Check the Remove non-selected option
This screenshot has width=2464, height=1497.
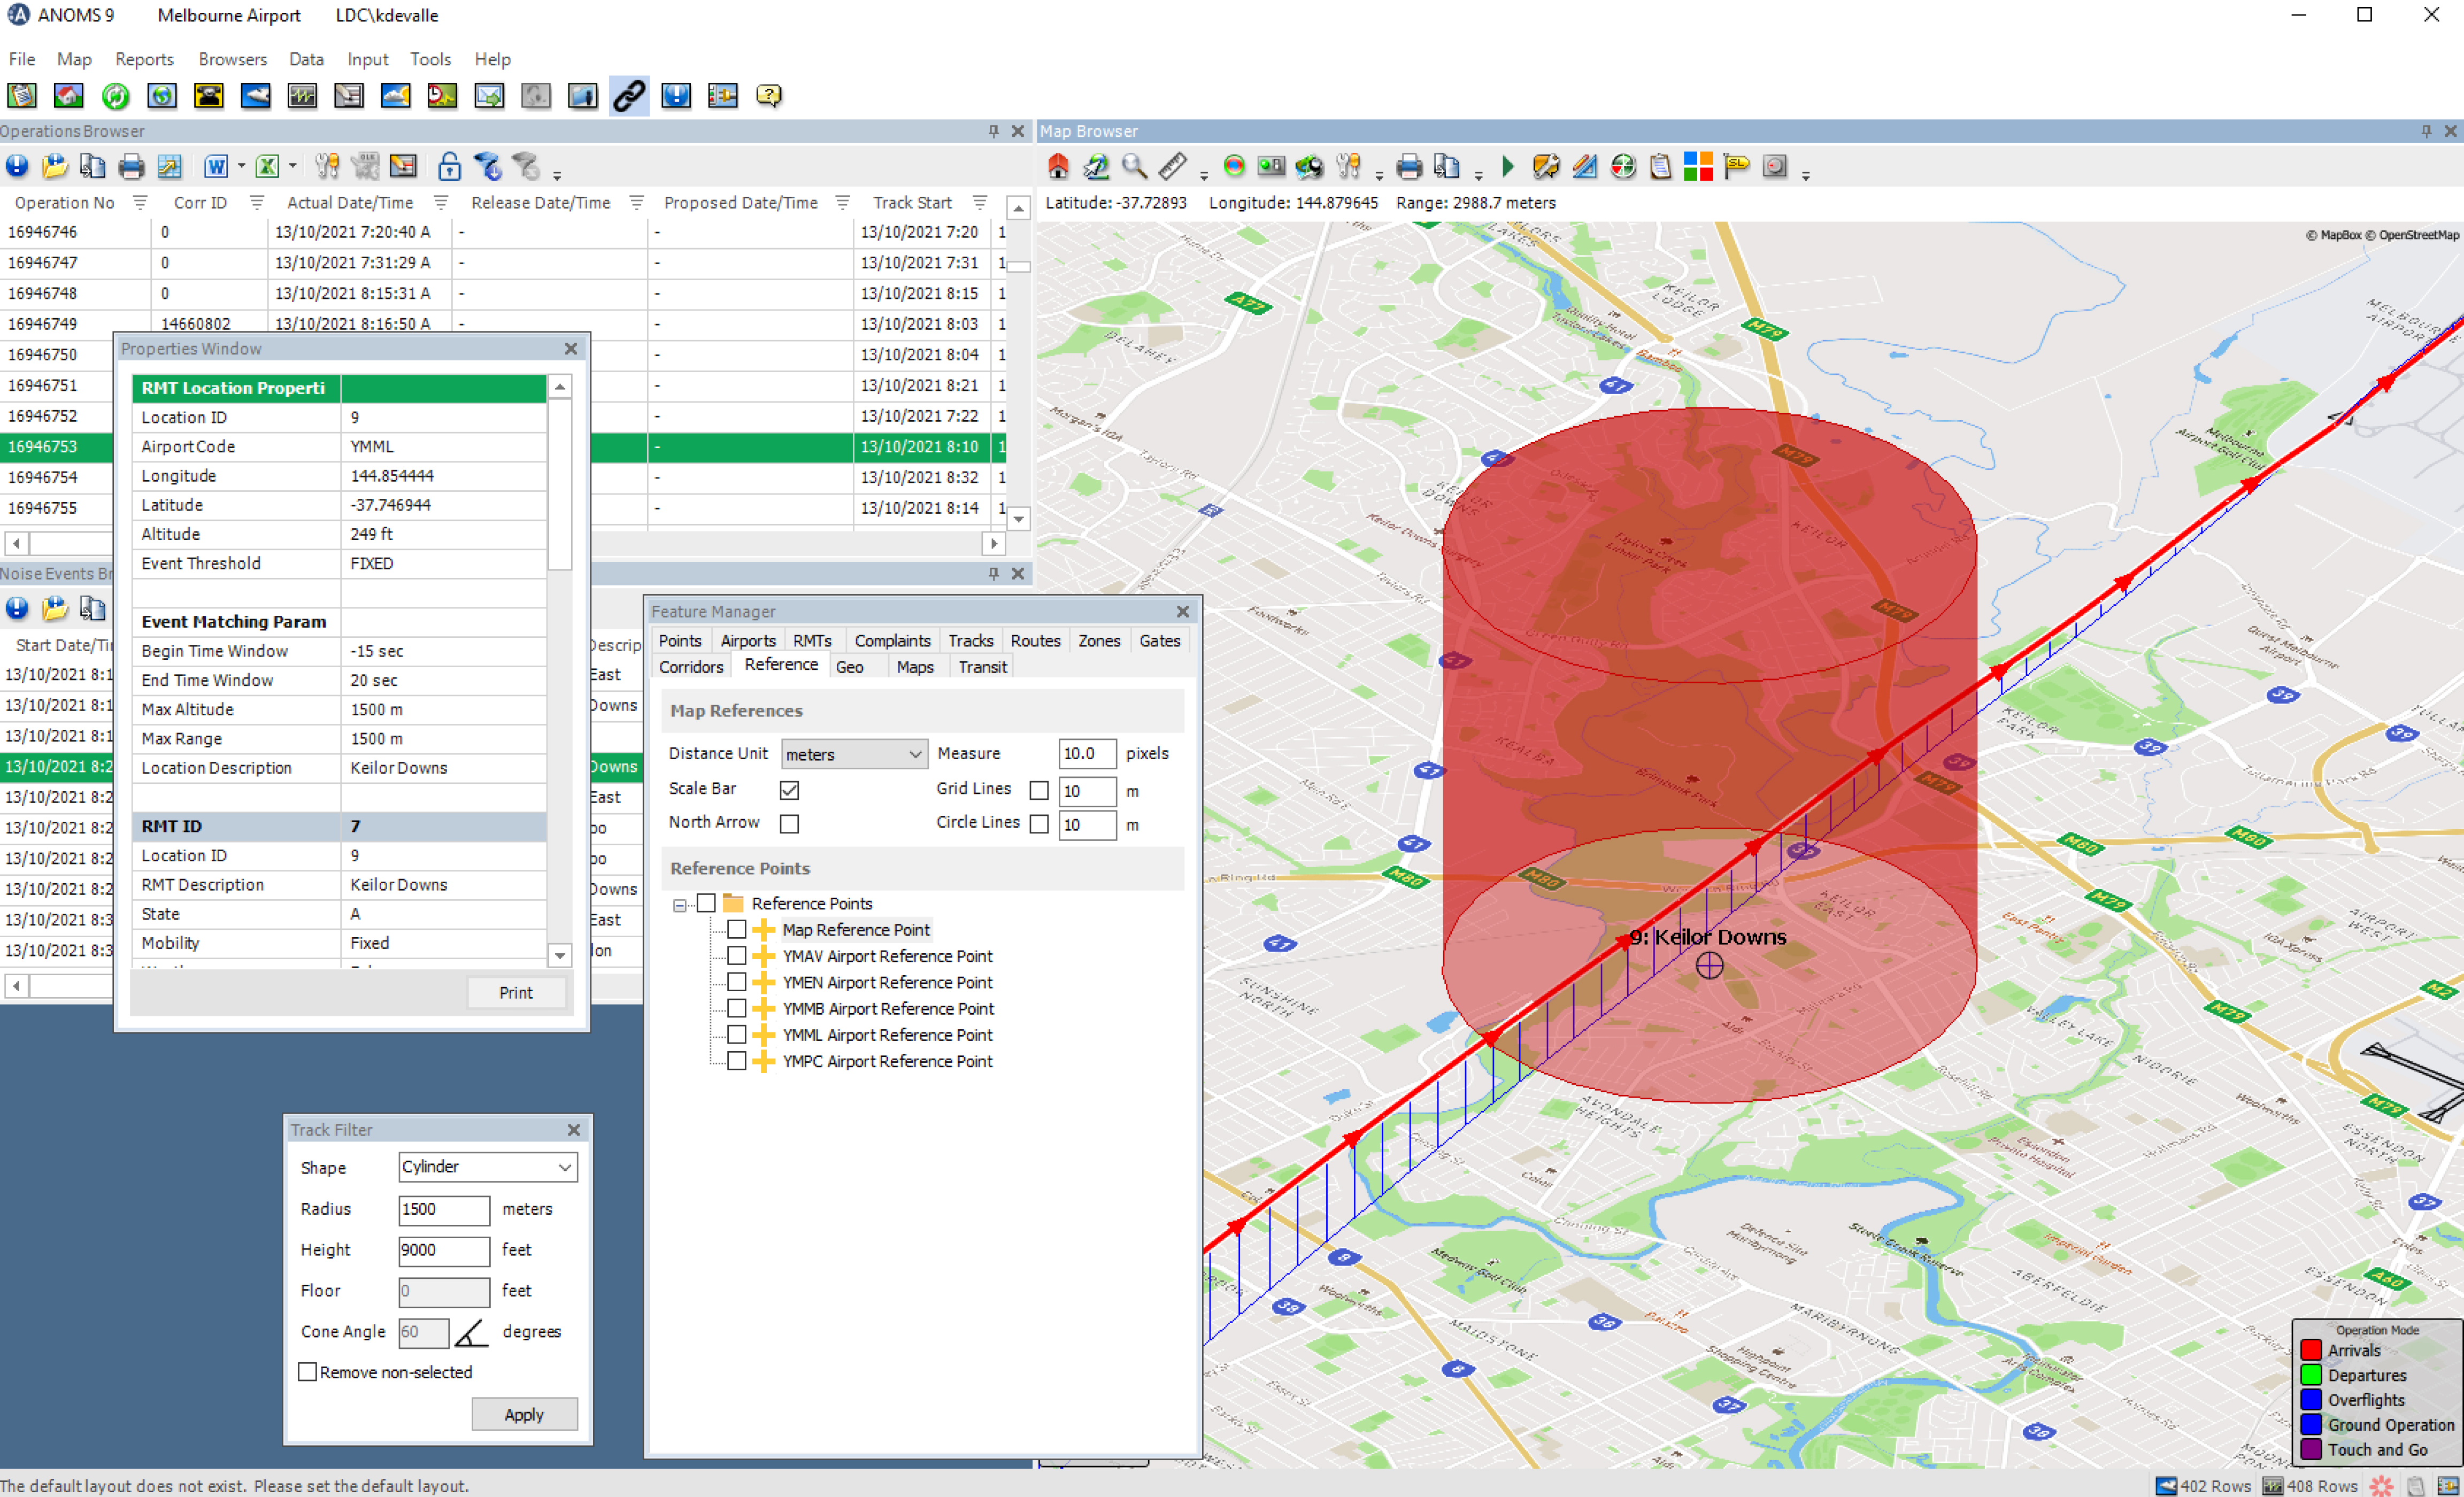click(308, 1372)
